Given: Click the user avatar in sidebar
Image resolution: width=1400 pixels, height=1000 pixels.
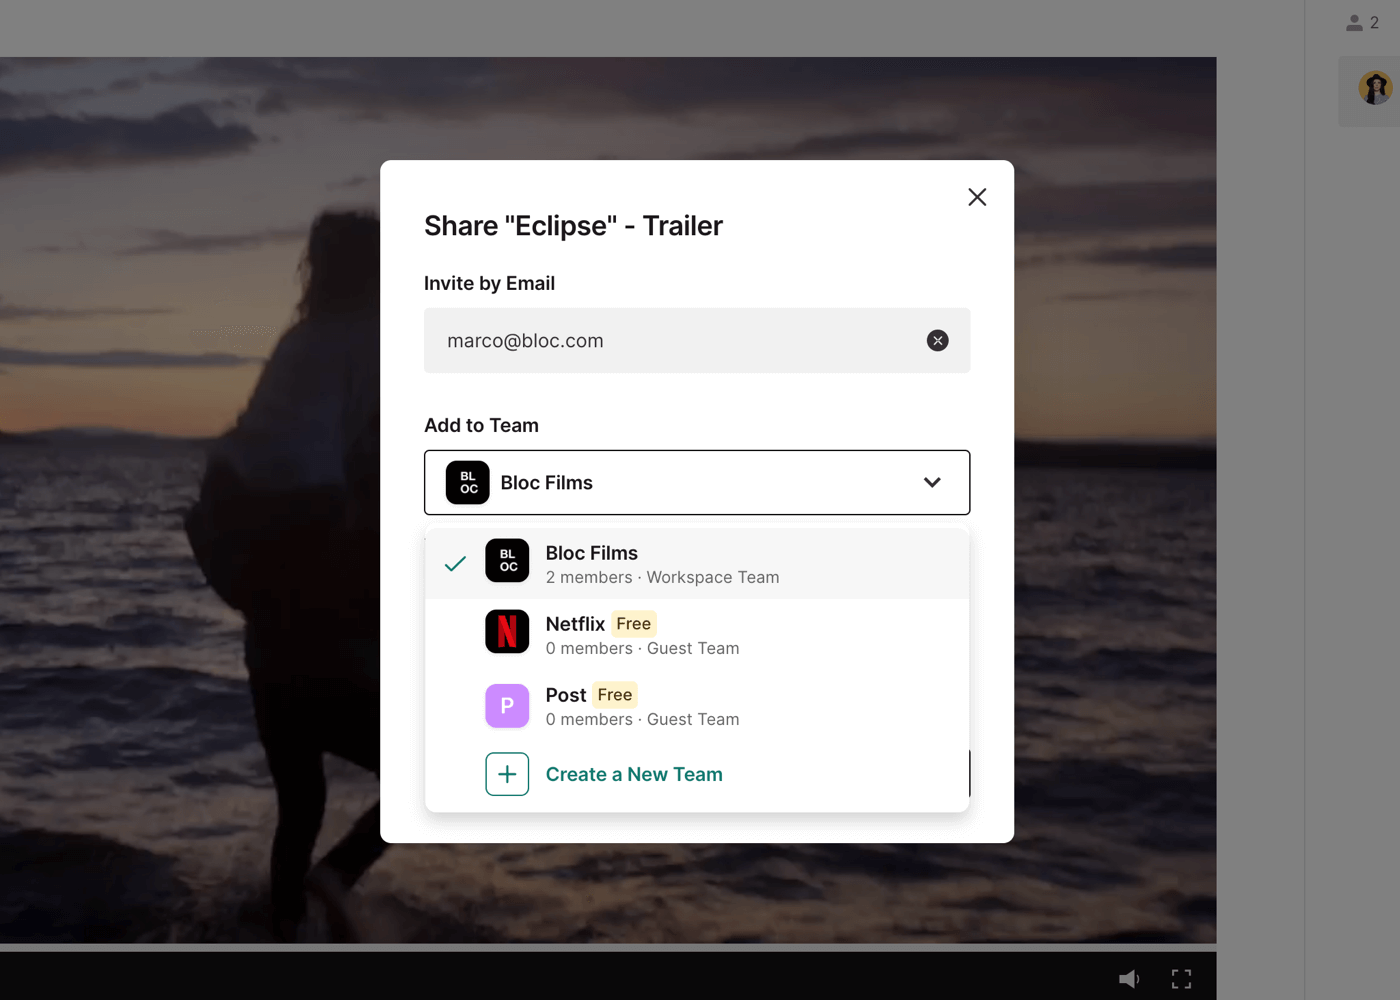Looking at the screenshot, I should [1375, 88].
